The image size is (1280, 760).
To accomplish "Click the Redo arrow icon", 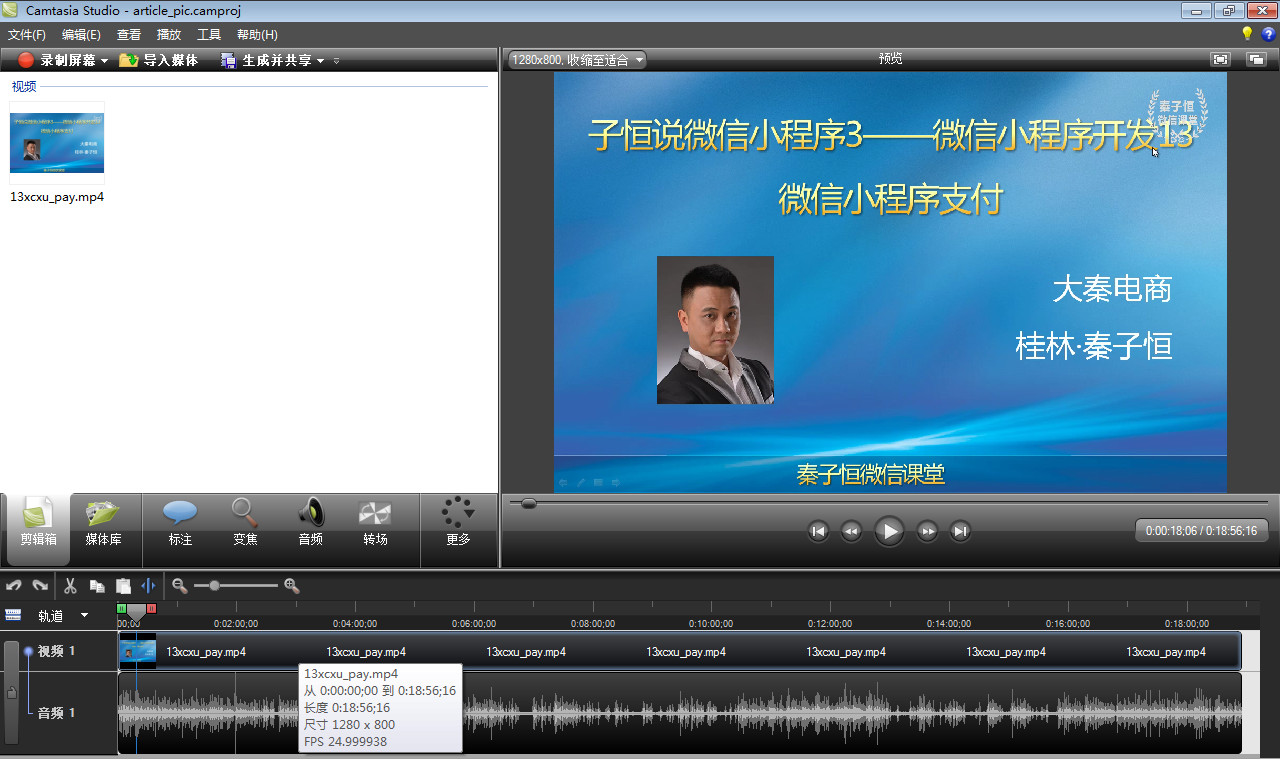I will point(40,586).
